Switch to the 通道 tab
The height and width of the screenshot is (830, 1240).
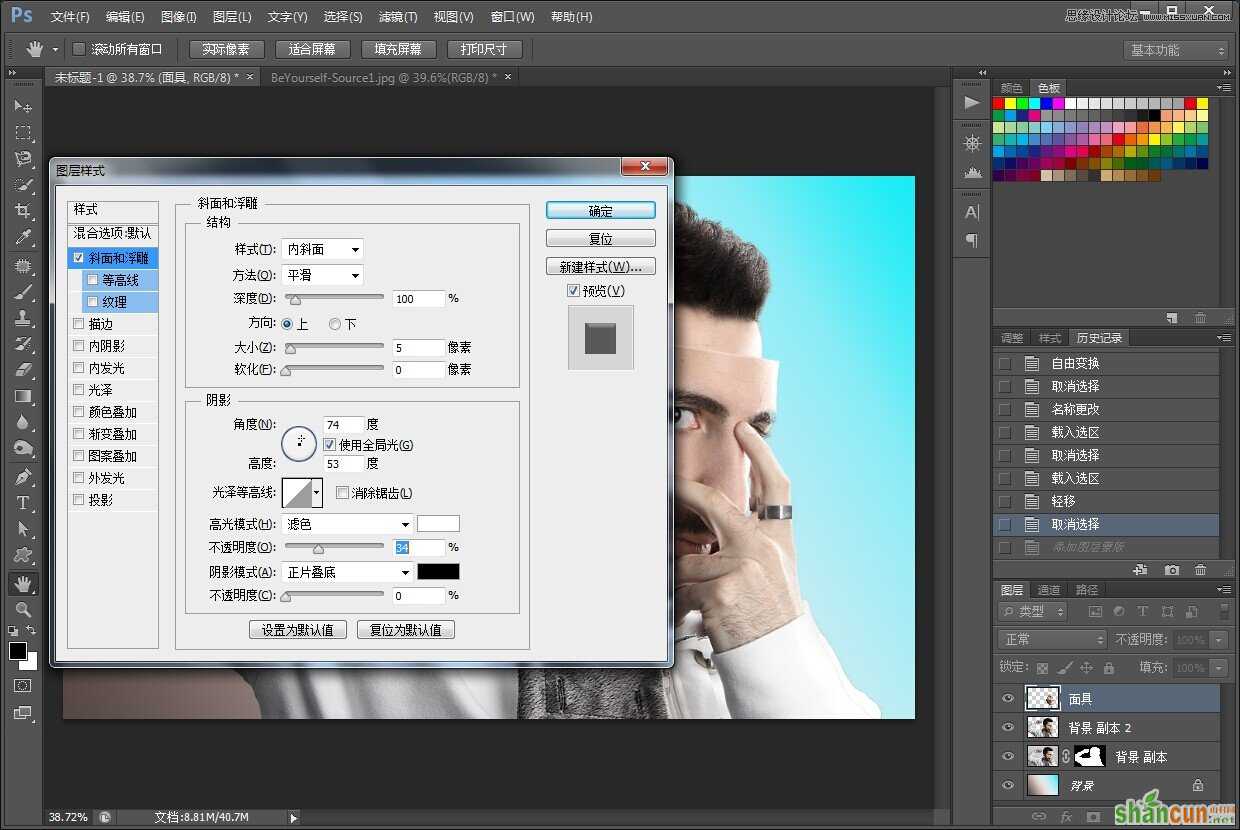click(1049, 589)
